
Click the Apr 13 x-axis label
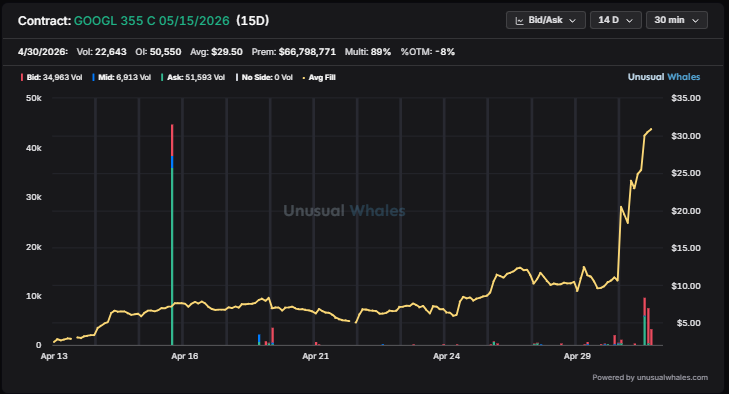(x=54, y=356)
